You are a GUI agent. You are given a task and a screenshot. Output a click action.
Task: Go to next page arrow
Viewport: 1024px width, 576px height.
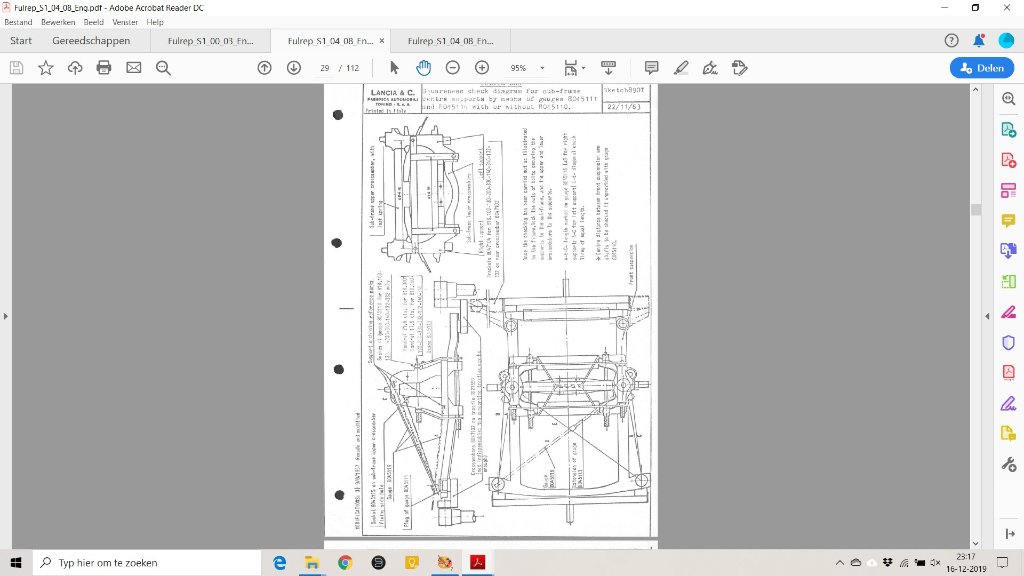293,68
